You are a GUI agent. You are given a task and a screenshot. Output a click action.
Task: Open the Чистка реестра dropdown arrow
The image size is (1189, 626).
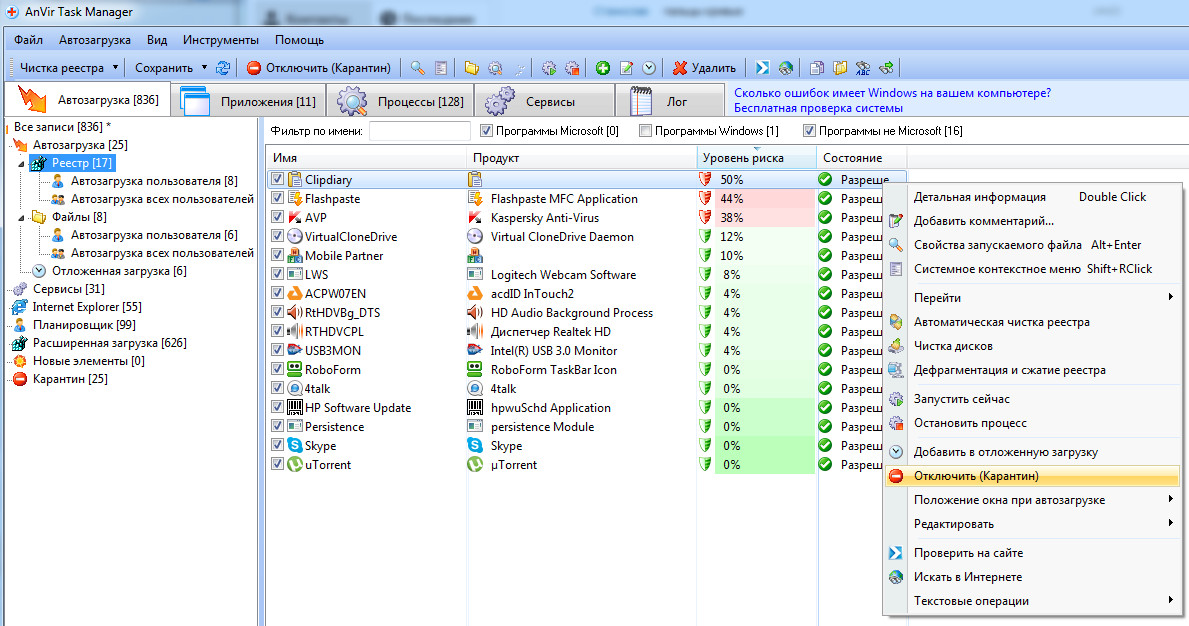pos(116,68)
